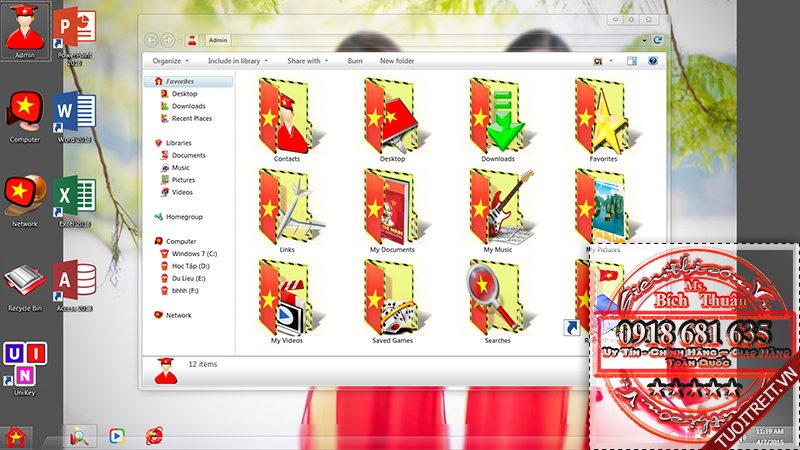Toggle the preview pane button
Image resolution: width=800 pixels, height=450 pixels.
[x=632, y=61]
